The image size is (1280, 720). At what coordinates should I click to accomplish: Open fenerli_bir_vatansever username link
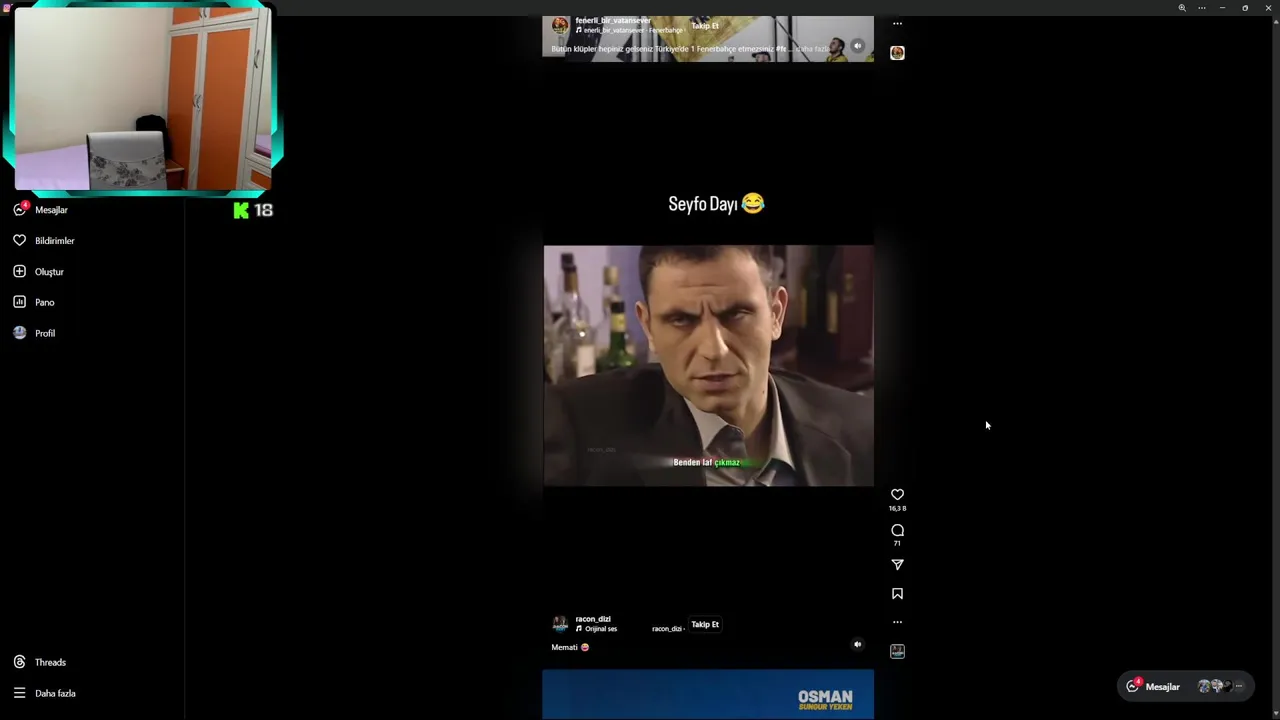click(613, 20)
